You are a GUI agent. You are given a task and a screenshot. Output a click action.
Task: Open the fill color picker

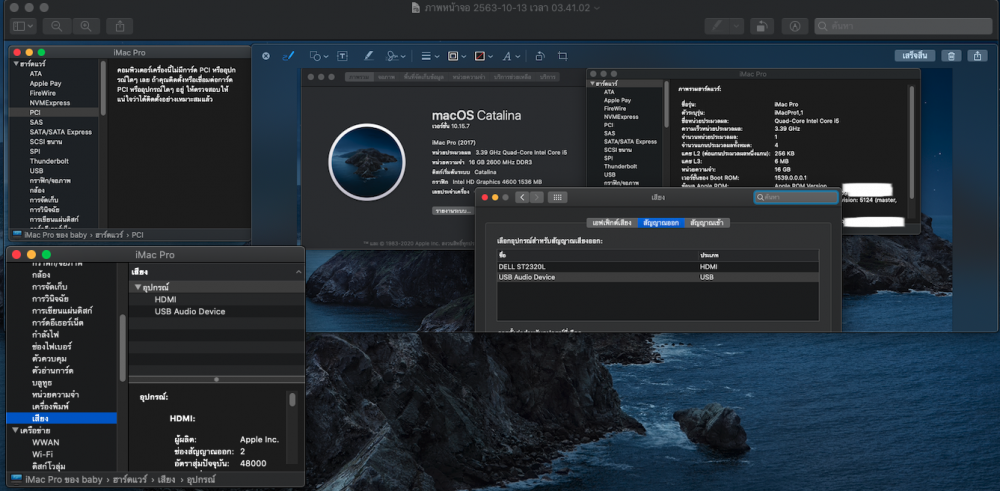(x=483, y=56)
